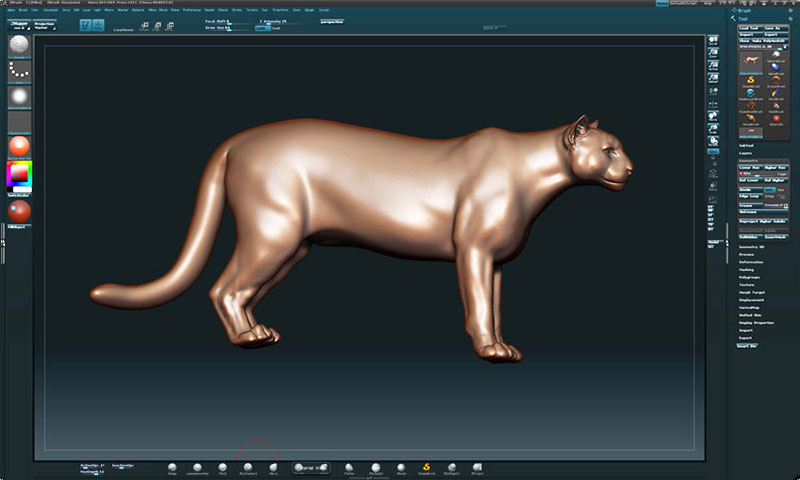This screenshot has height=480, width=800.
Task: Open alpha thumbnail with white glow
Action: pyautogui.click(x=19, y=96)
